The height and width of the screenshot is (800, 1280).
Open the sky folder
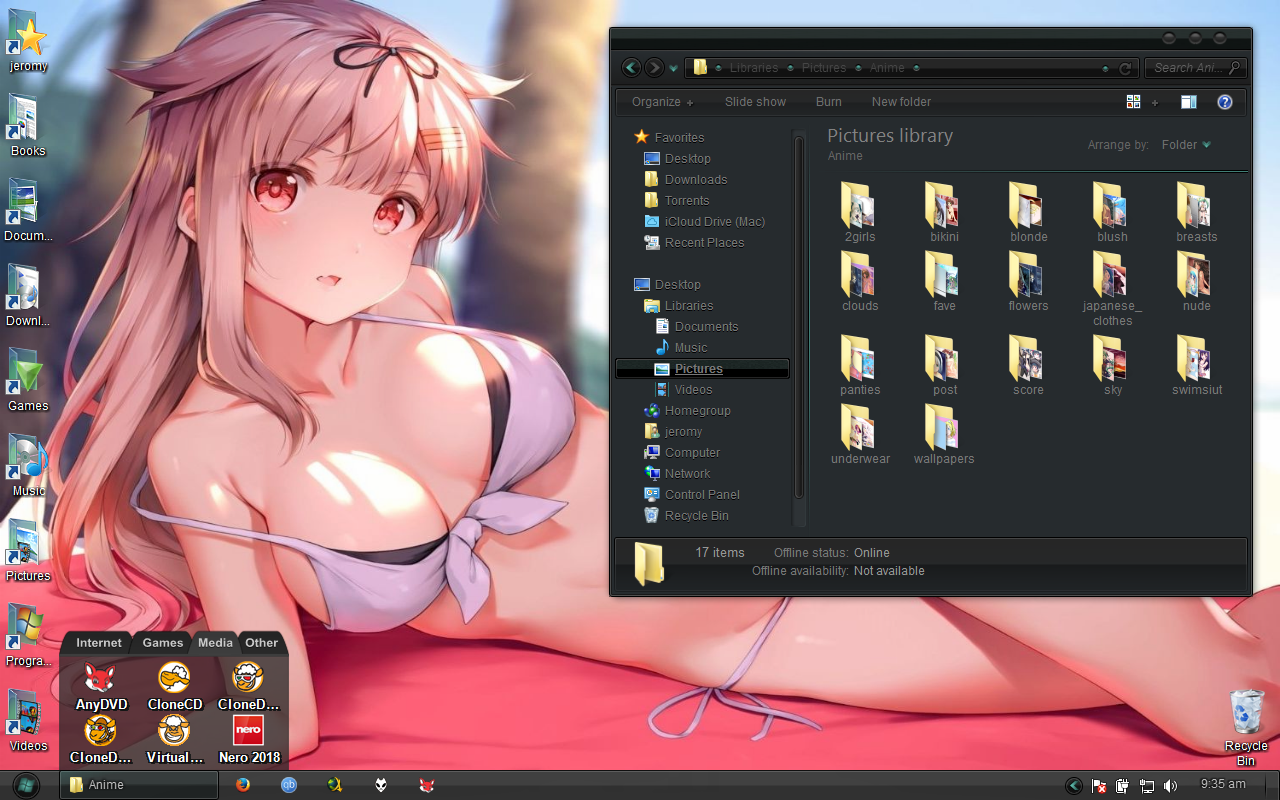pos(1112,366)
